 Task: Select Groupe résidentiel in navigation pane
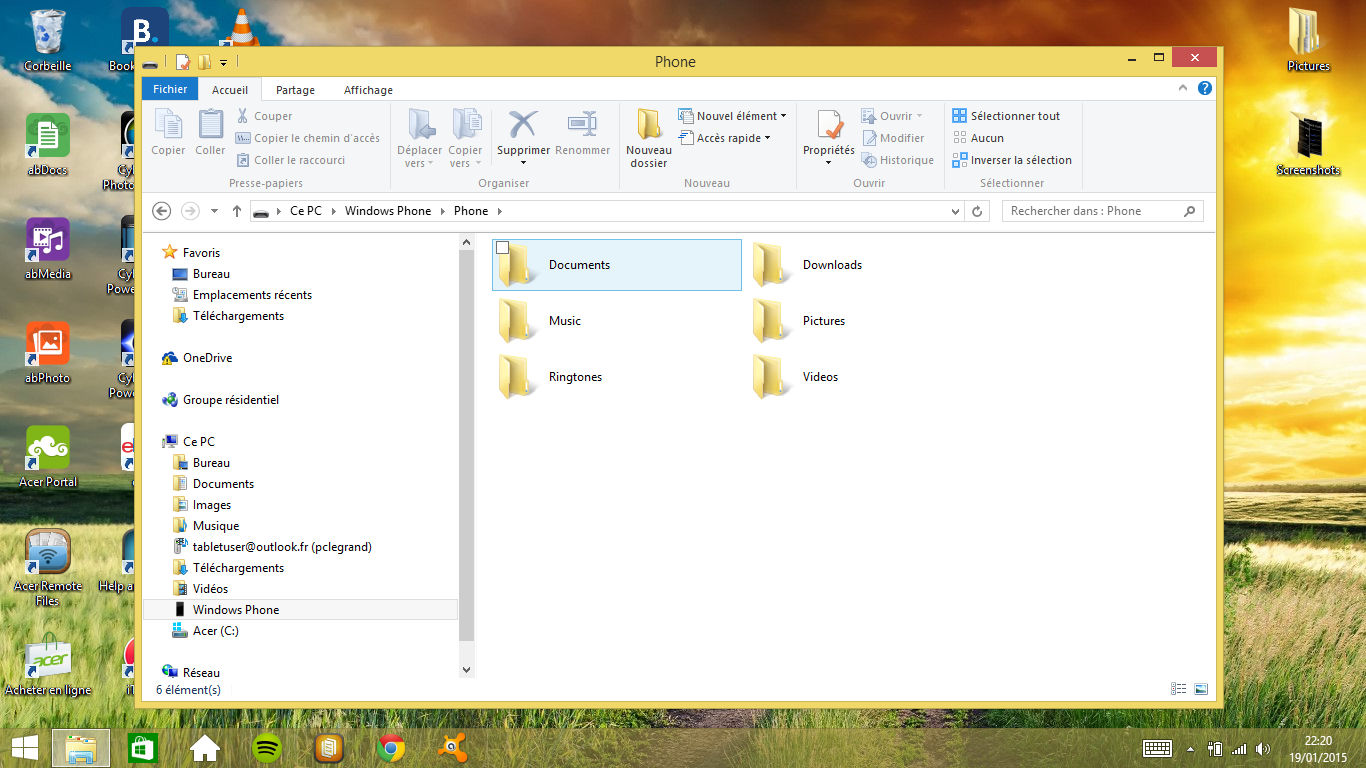[x=230, y=400]
